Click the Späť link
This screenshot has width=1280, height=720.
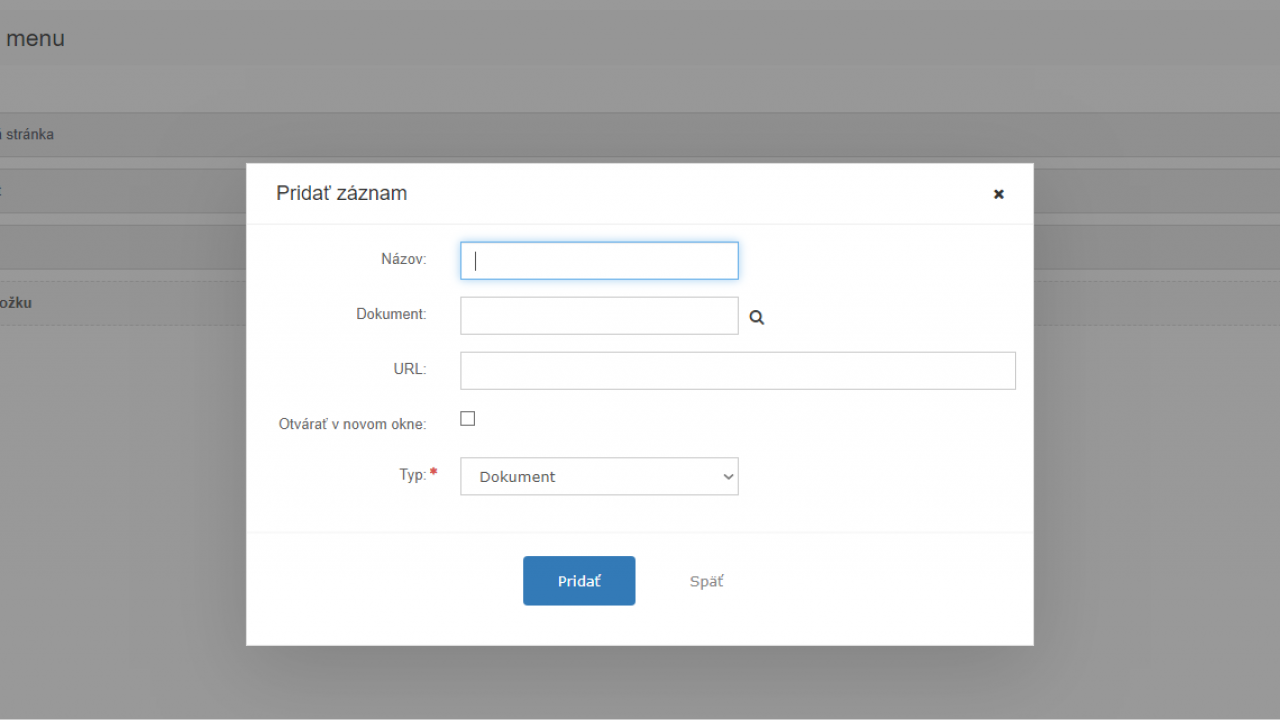[706, 581]
